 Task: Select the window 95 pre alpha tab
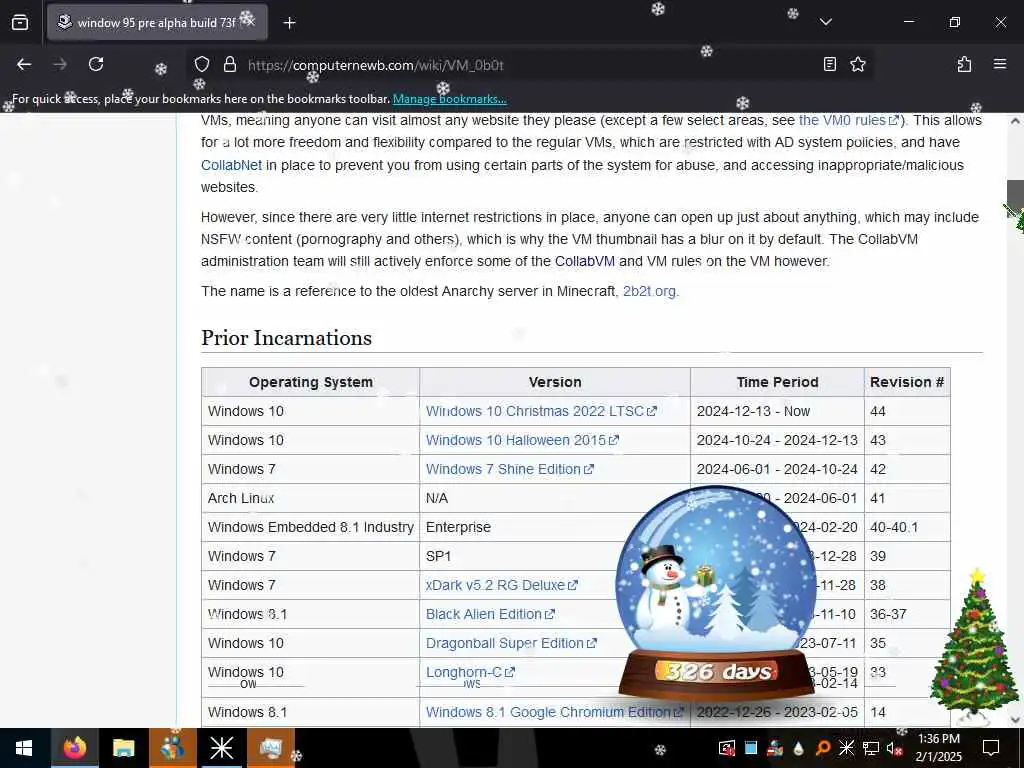(157, 22)
